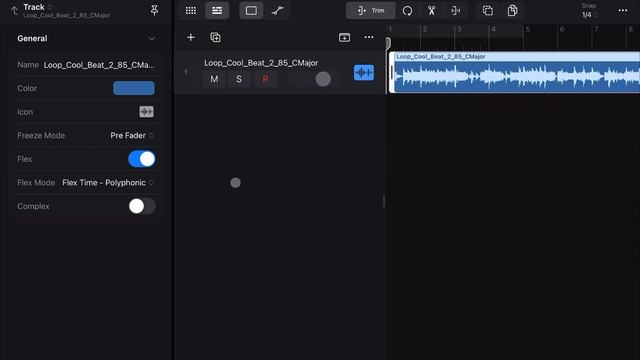The image size is (640, 360).
Task: Open the top-right more options menu
Action: pos(623,11)
